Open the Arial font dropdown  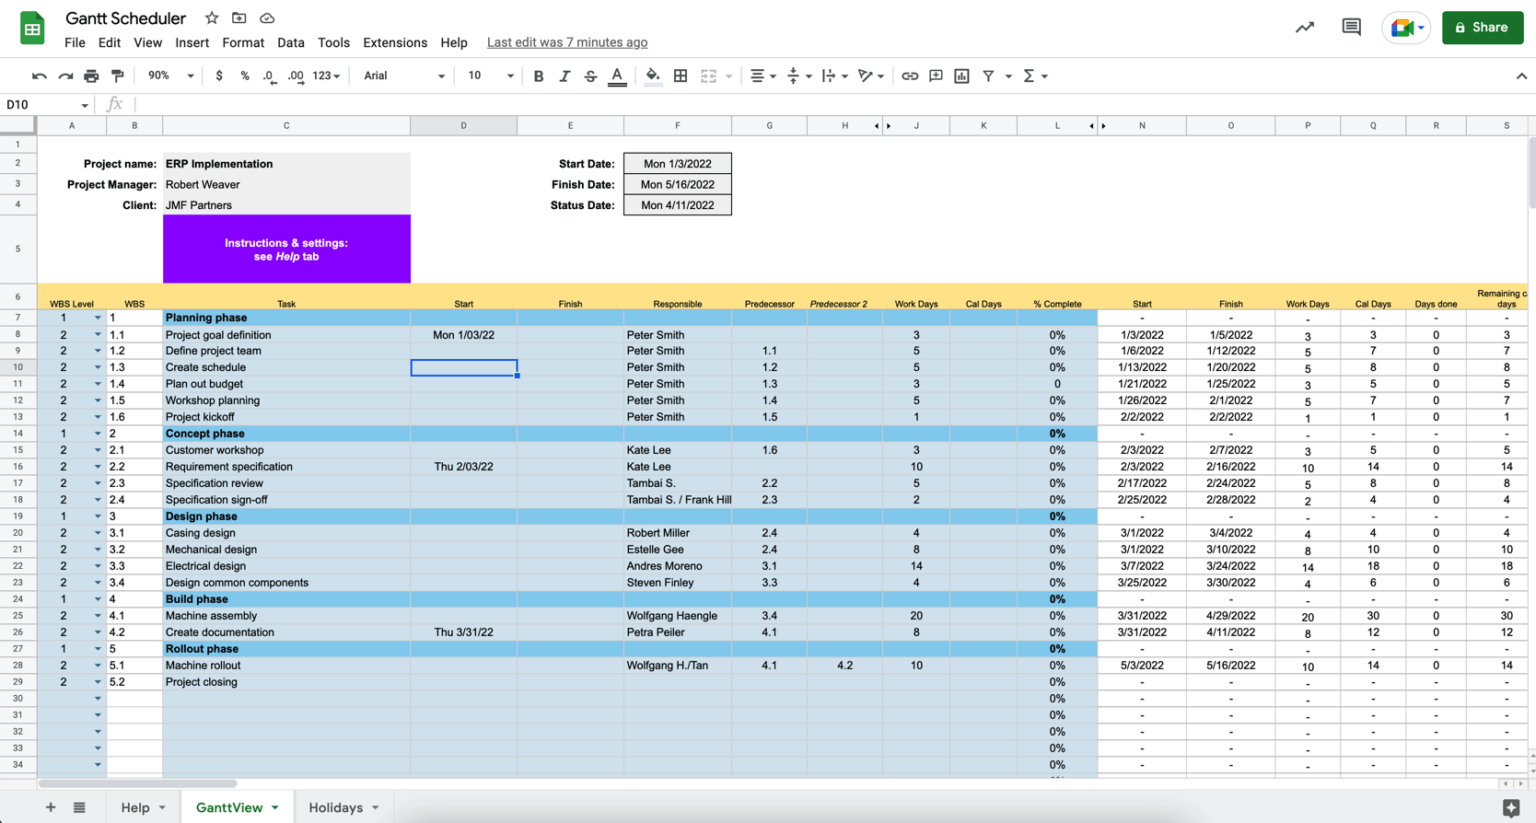(x=403, y=76)
